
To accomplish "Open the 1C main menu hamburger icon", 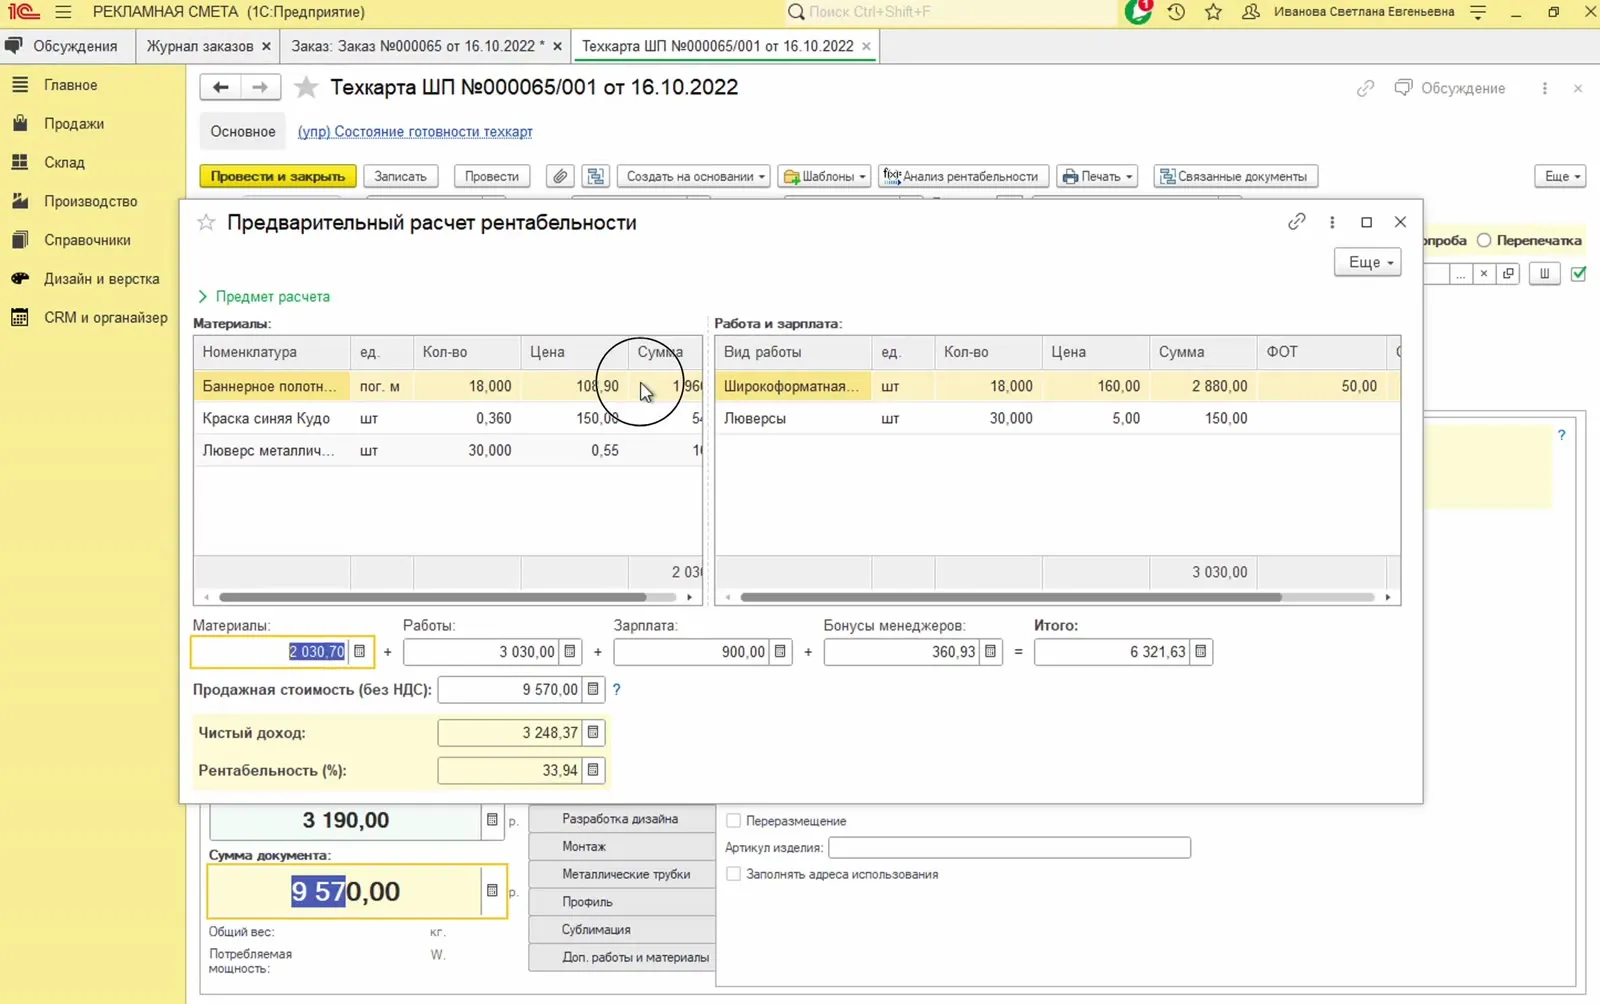I will (63, 12).
